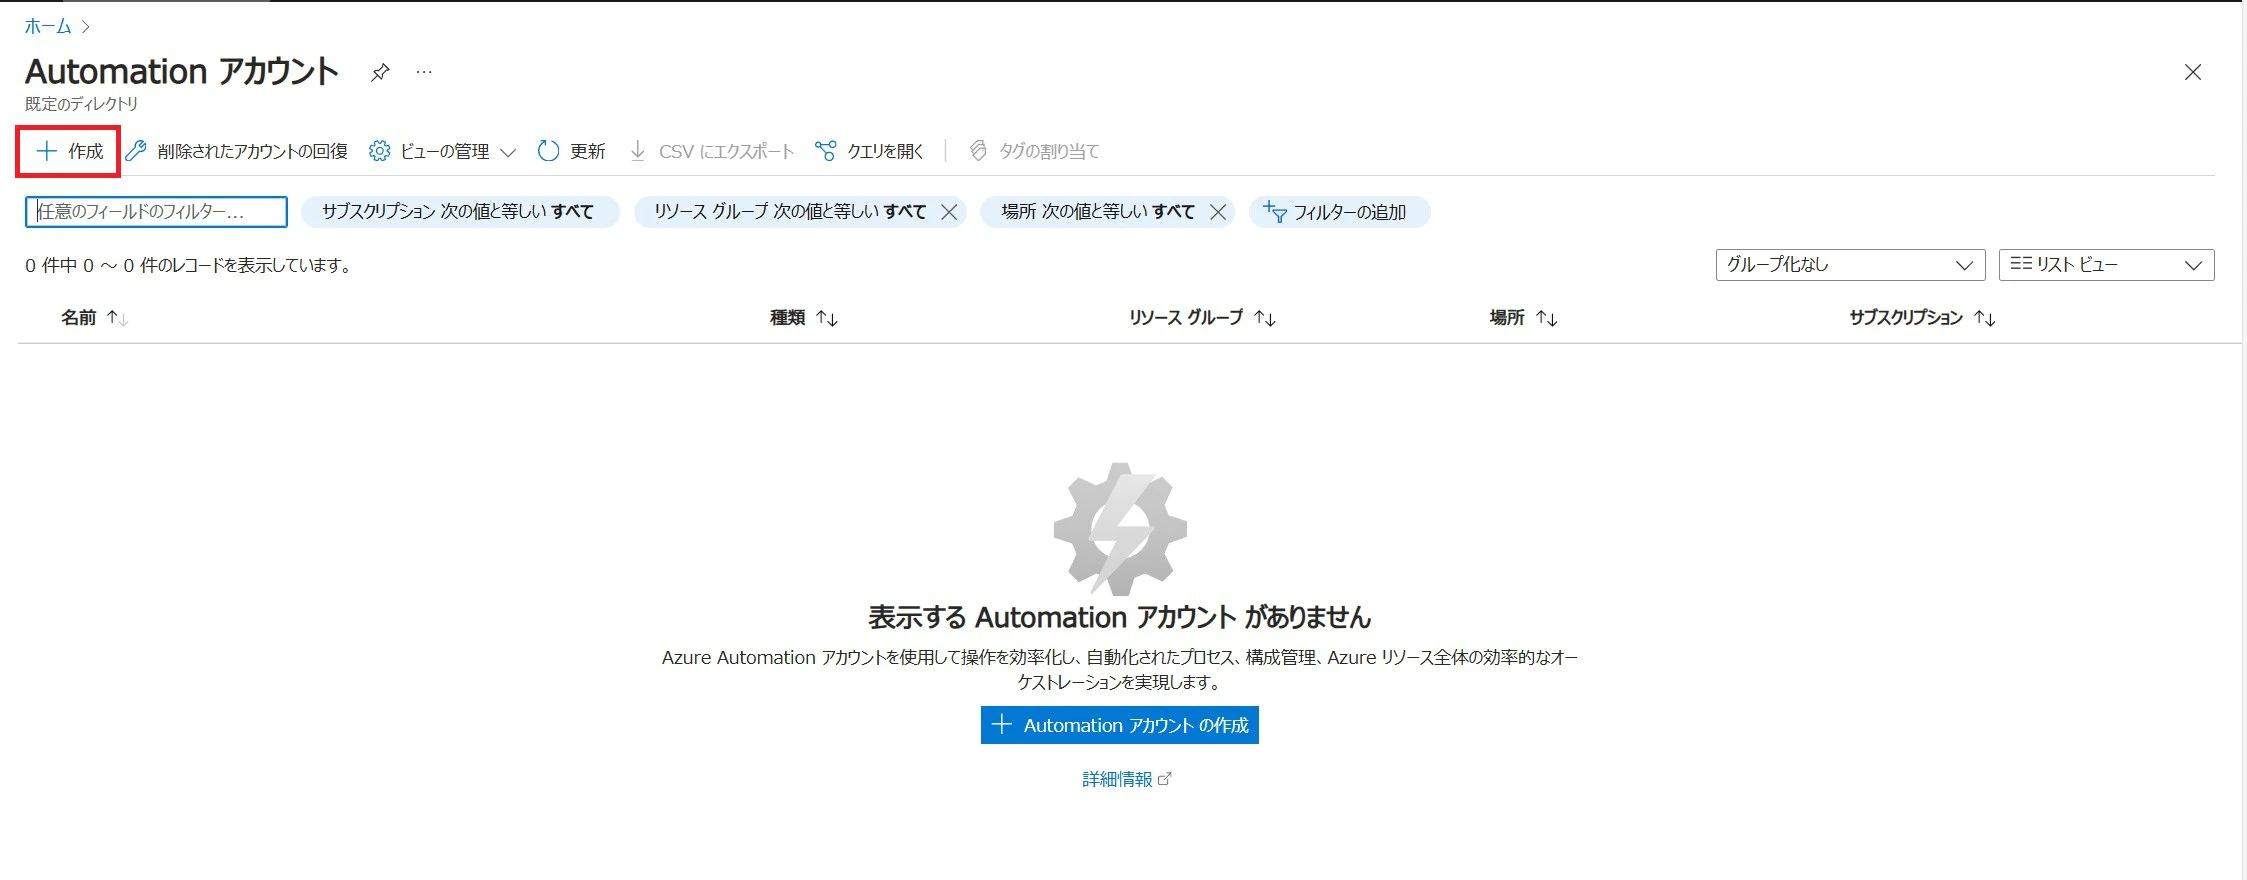The image size is (2247, 880).
Task: Click 既定のディレクトリ subtitle text
Action: [82, 104]
